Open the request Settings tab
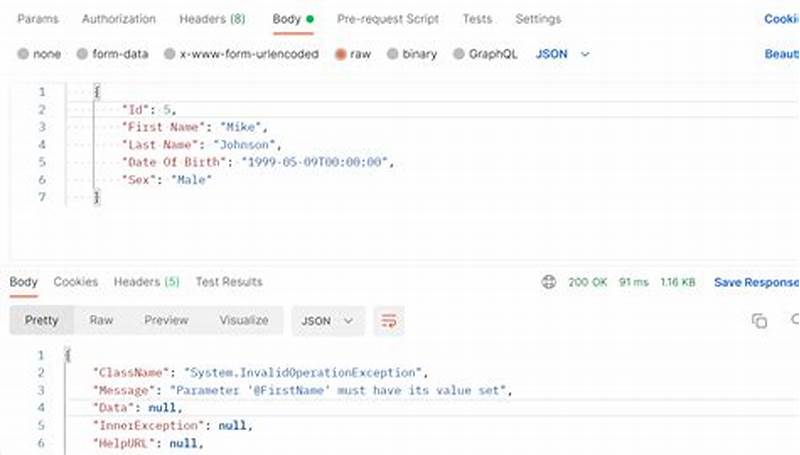This screenshot has height=455, width=800. coord(538,19)
